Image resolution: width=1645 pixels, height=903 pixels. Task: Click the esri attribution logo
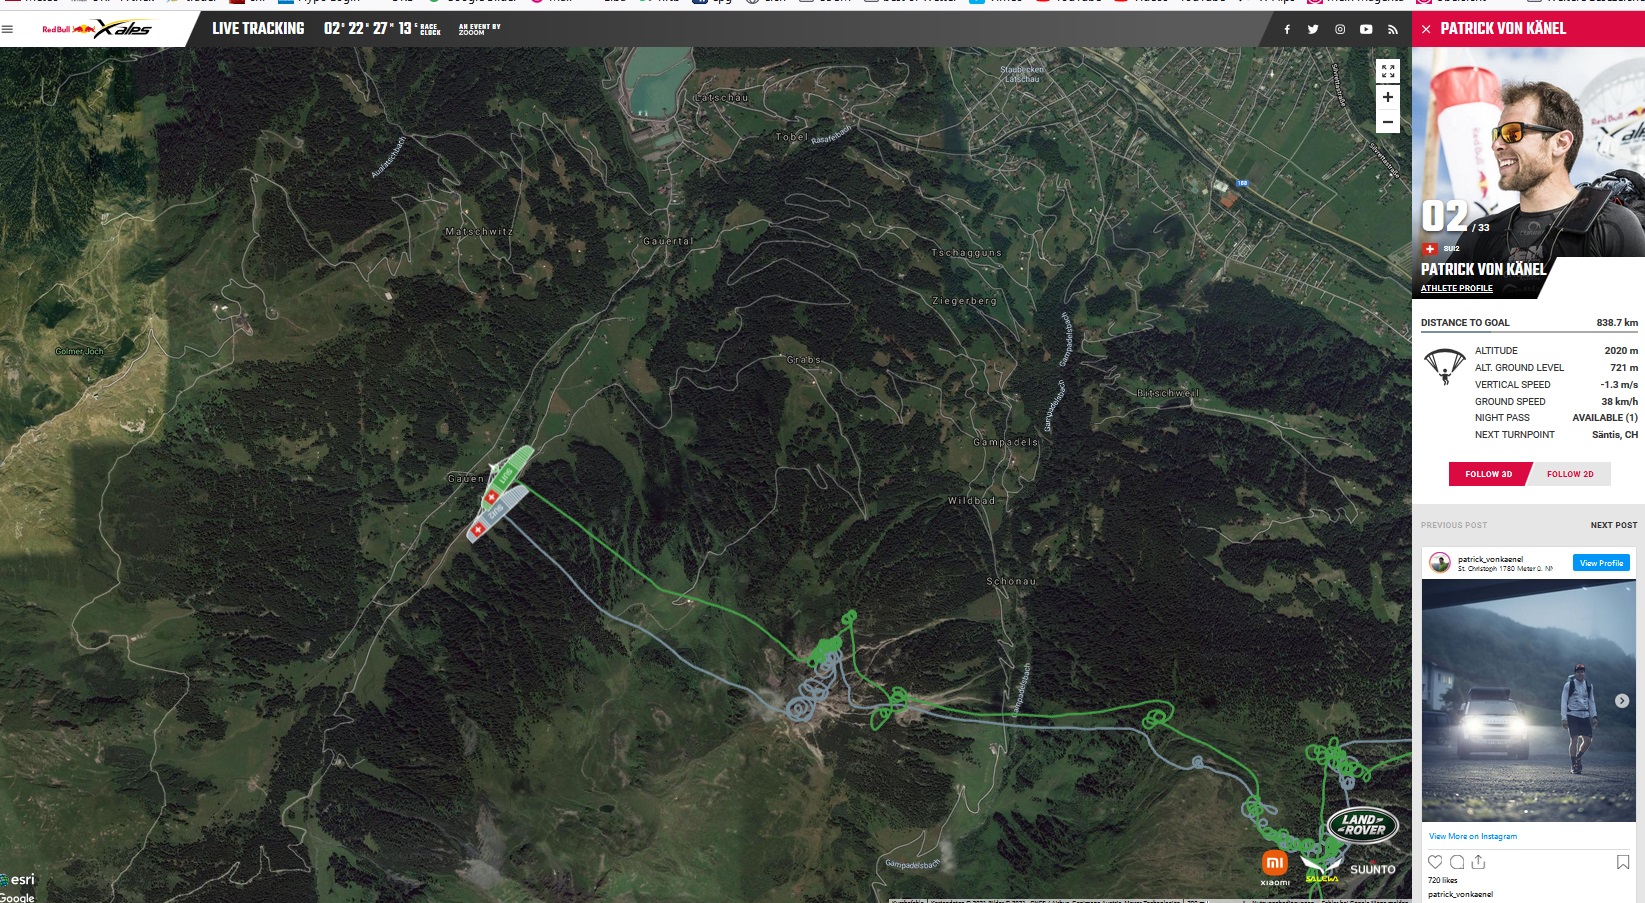coord(18,880)
